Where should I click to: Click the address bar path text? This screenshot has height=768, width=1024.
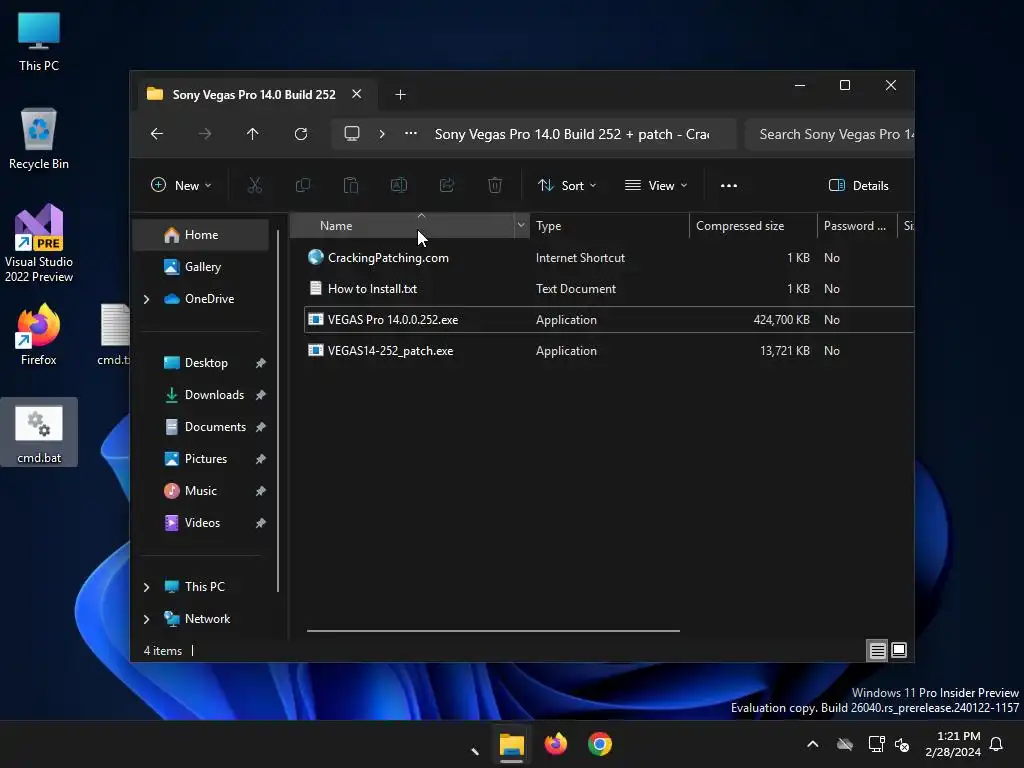(572, 134)
